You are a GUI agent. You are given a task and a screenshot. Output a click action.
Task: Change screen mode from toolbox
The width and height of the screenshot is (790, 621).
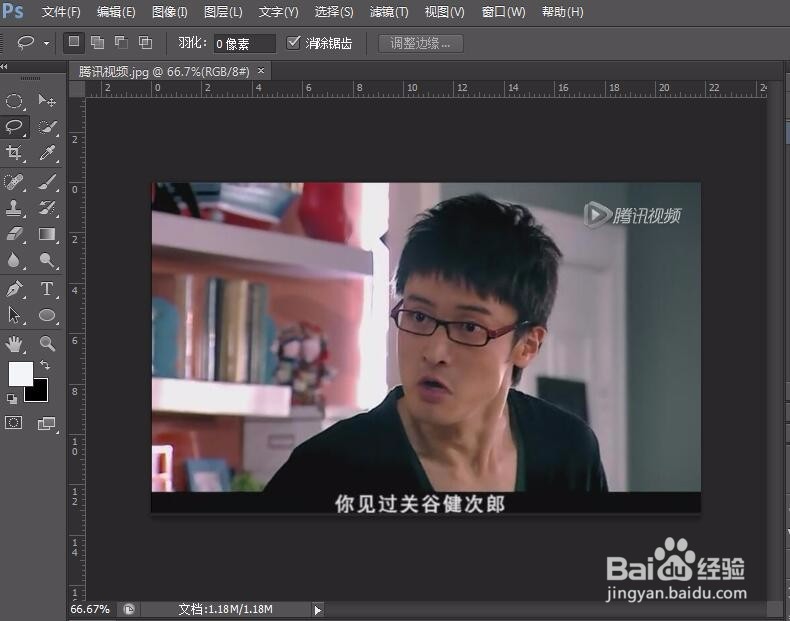[46, 423]
